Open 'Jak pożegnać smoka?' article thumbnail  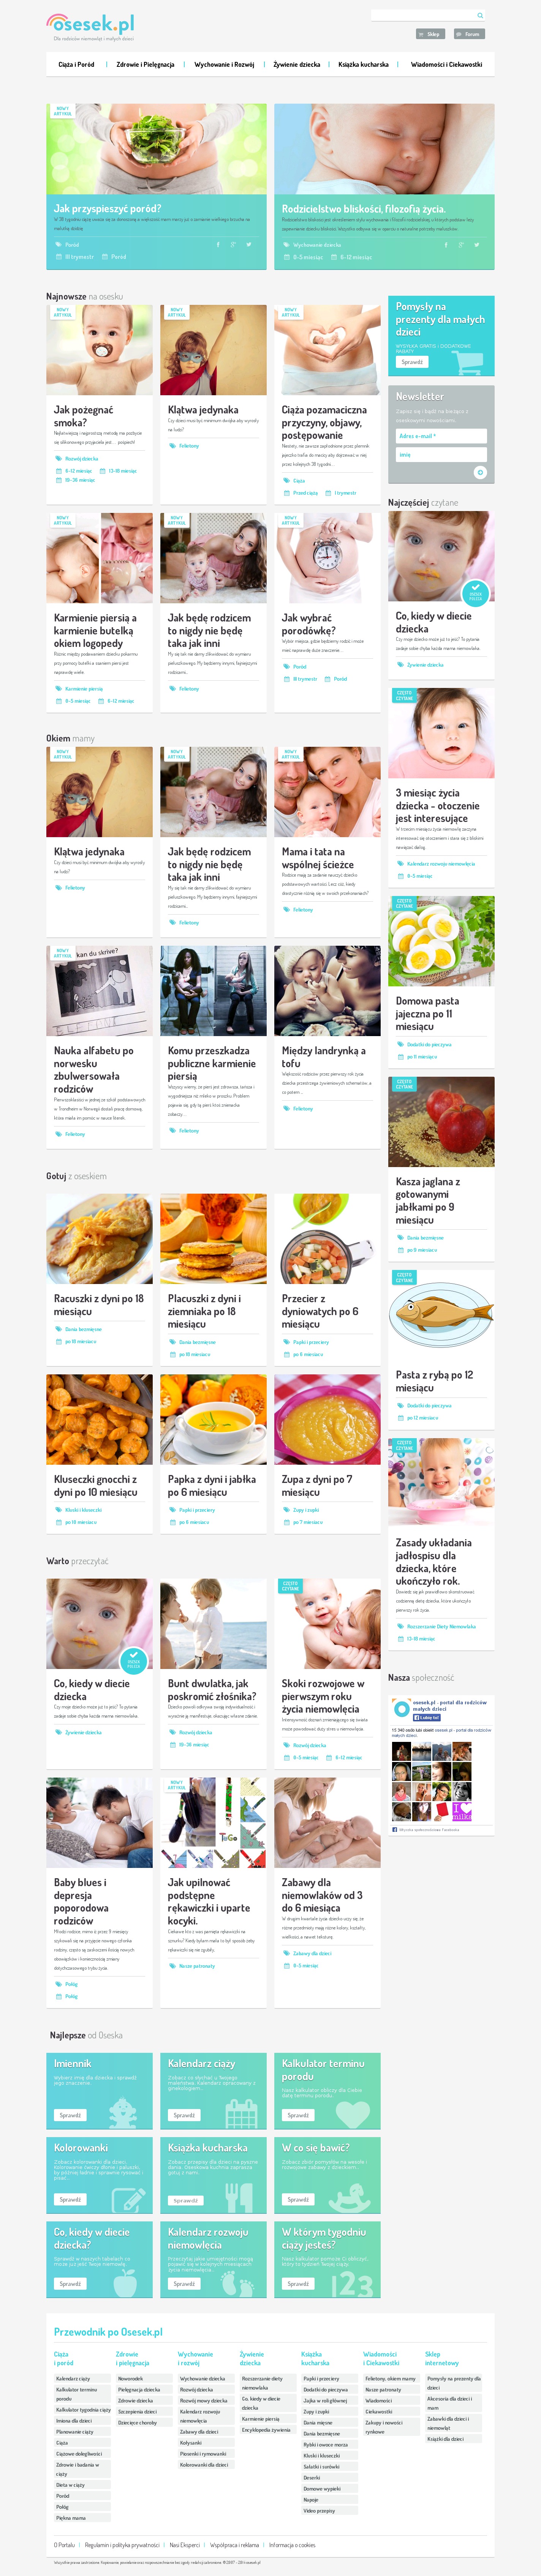point(99,350)
